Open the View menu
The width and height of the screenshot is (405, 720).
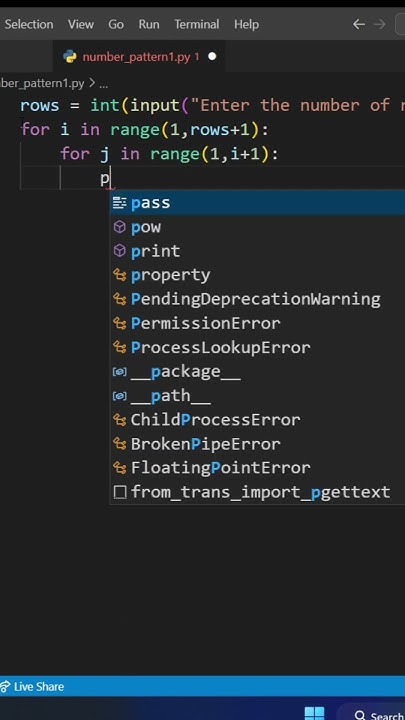coord(81,24)
